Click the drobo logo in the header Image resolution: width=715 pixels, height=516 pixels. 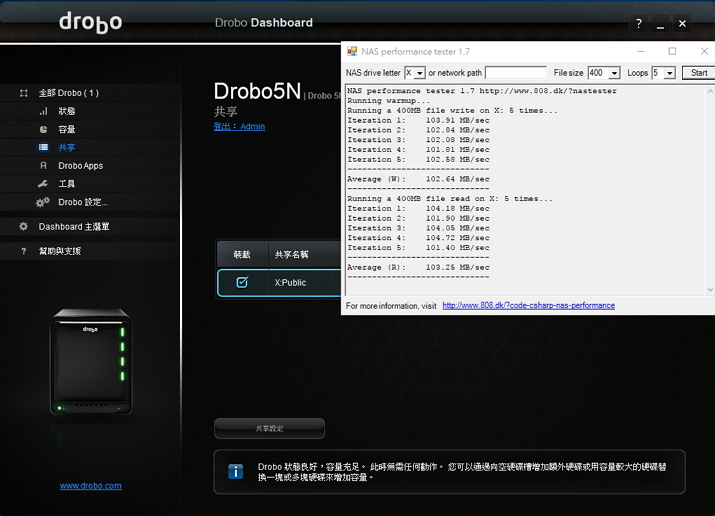click(x=90, y=22)
